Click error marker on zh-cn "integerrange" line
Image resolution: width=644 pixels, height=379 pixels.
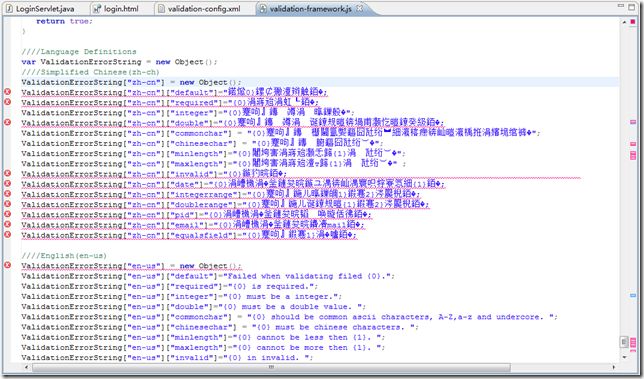tap(7, 193)
